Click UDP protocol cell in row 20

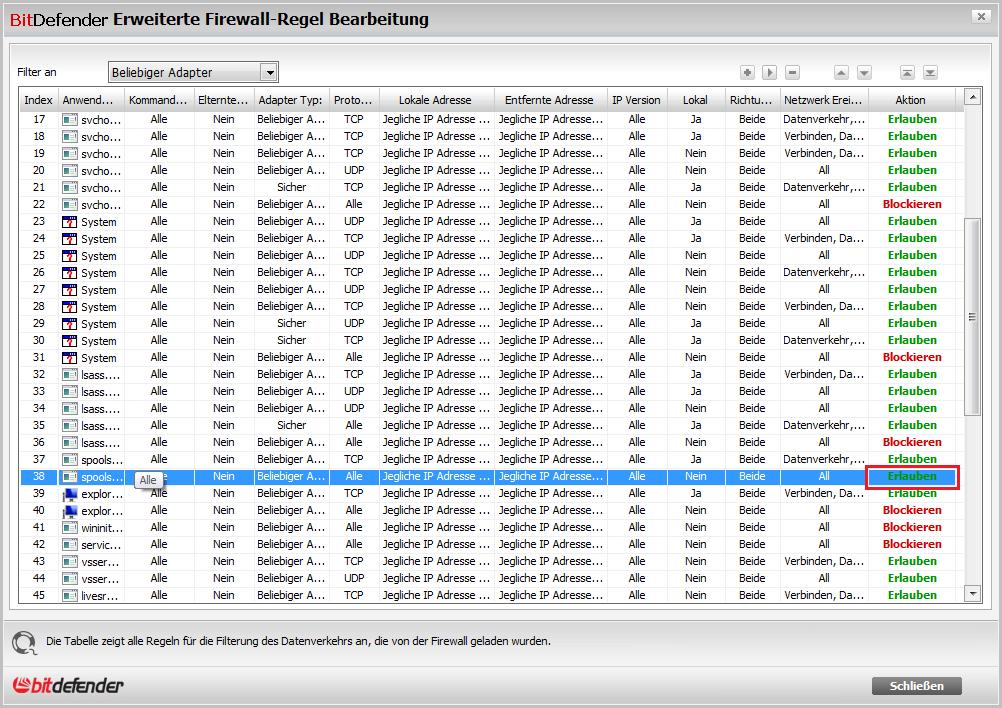point(354,171)
